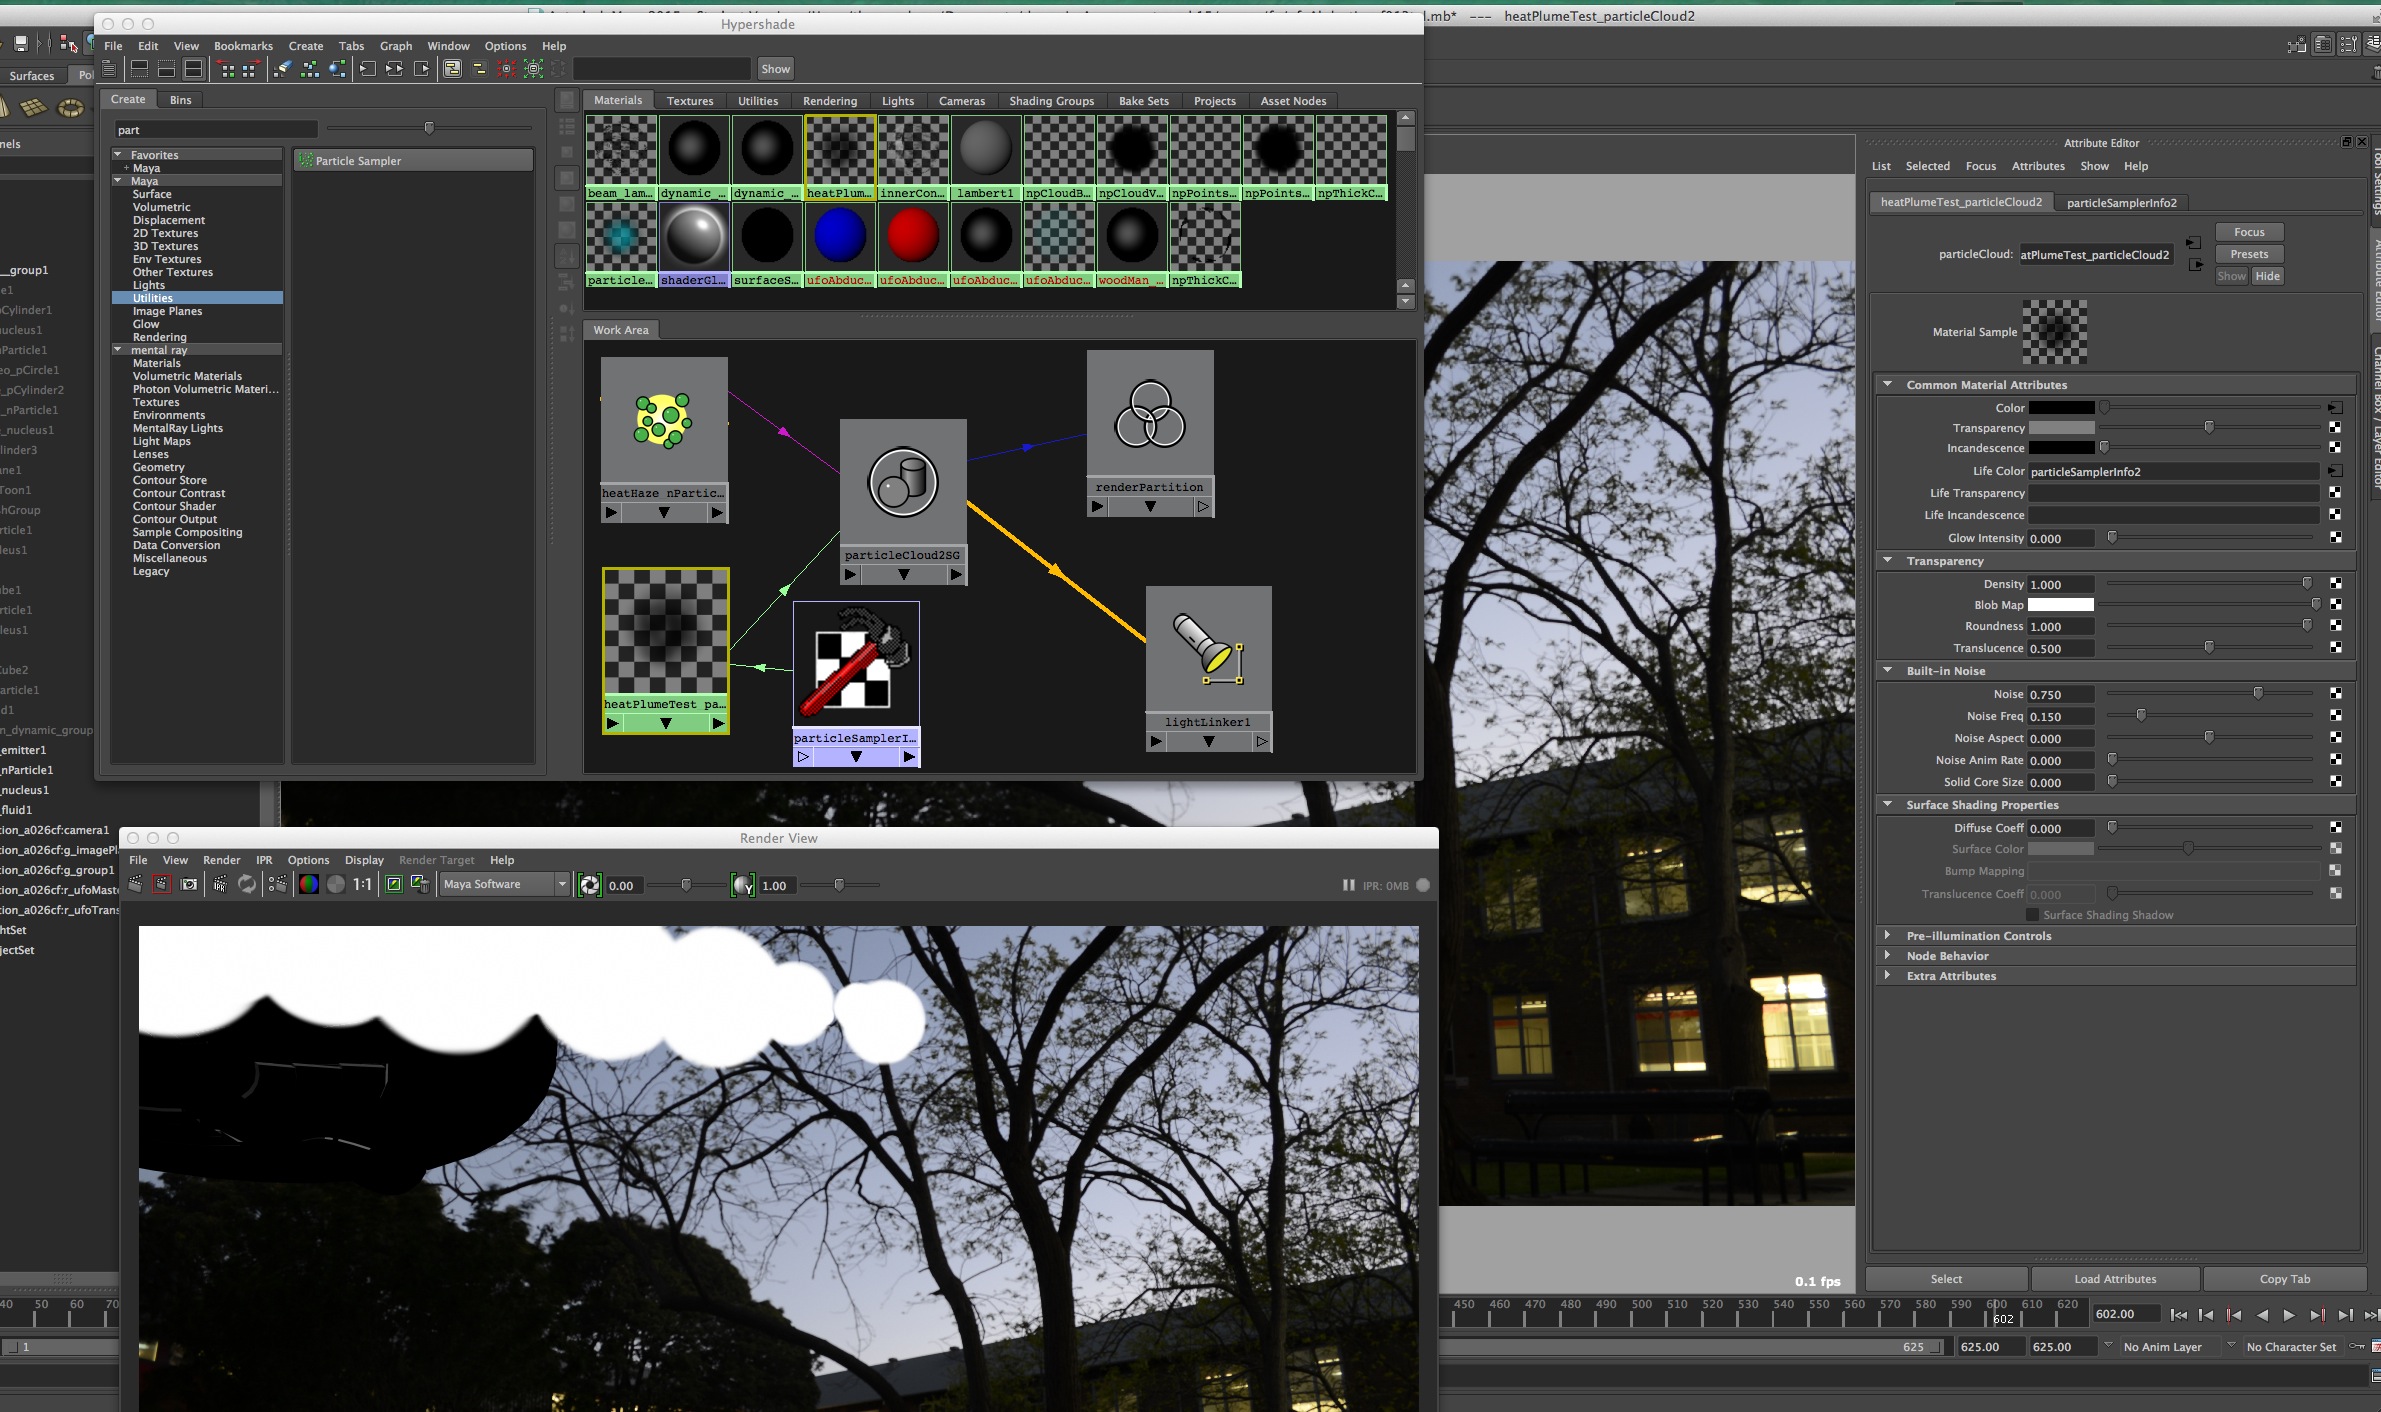Click the Load Attributes button
The width and height of the screenshot is (2381, 1412).
coord(2115,1279)
